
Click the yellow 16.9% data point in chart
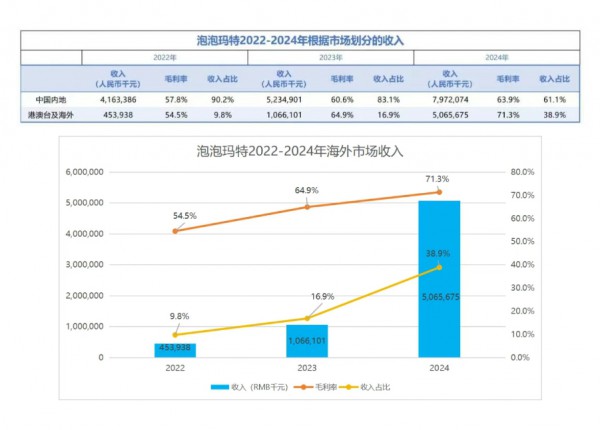(x=307, y=318)
